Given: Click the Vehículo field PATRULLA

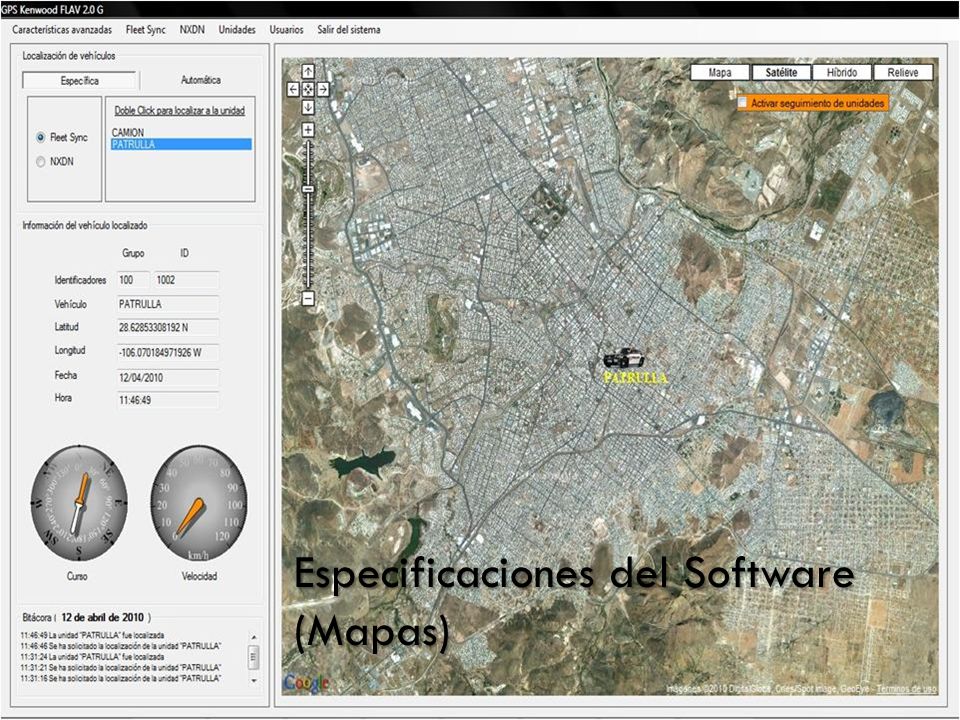Looking at the screenshot, I should click(168, 304).
